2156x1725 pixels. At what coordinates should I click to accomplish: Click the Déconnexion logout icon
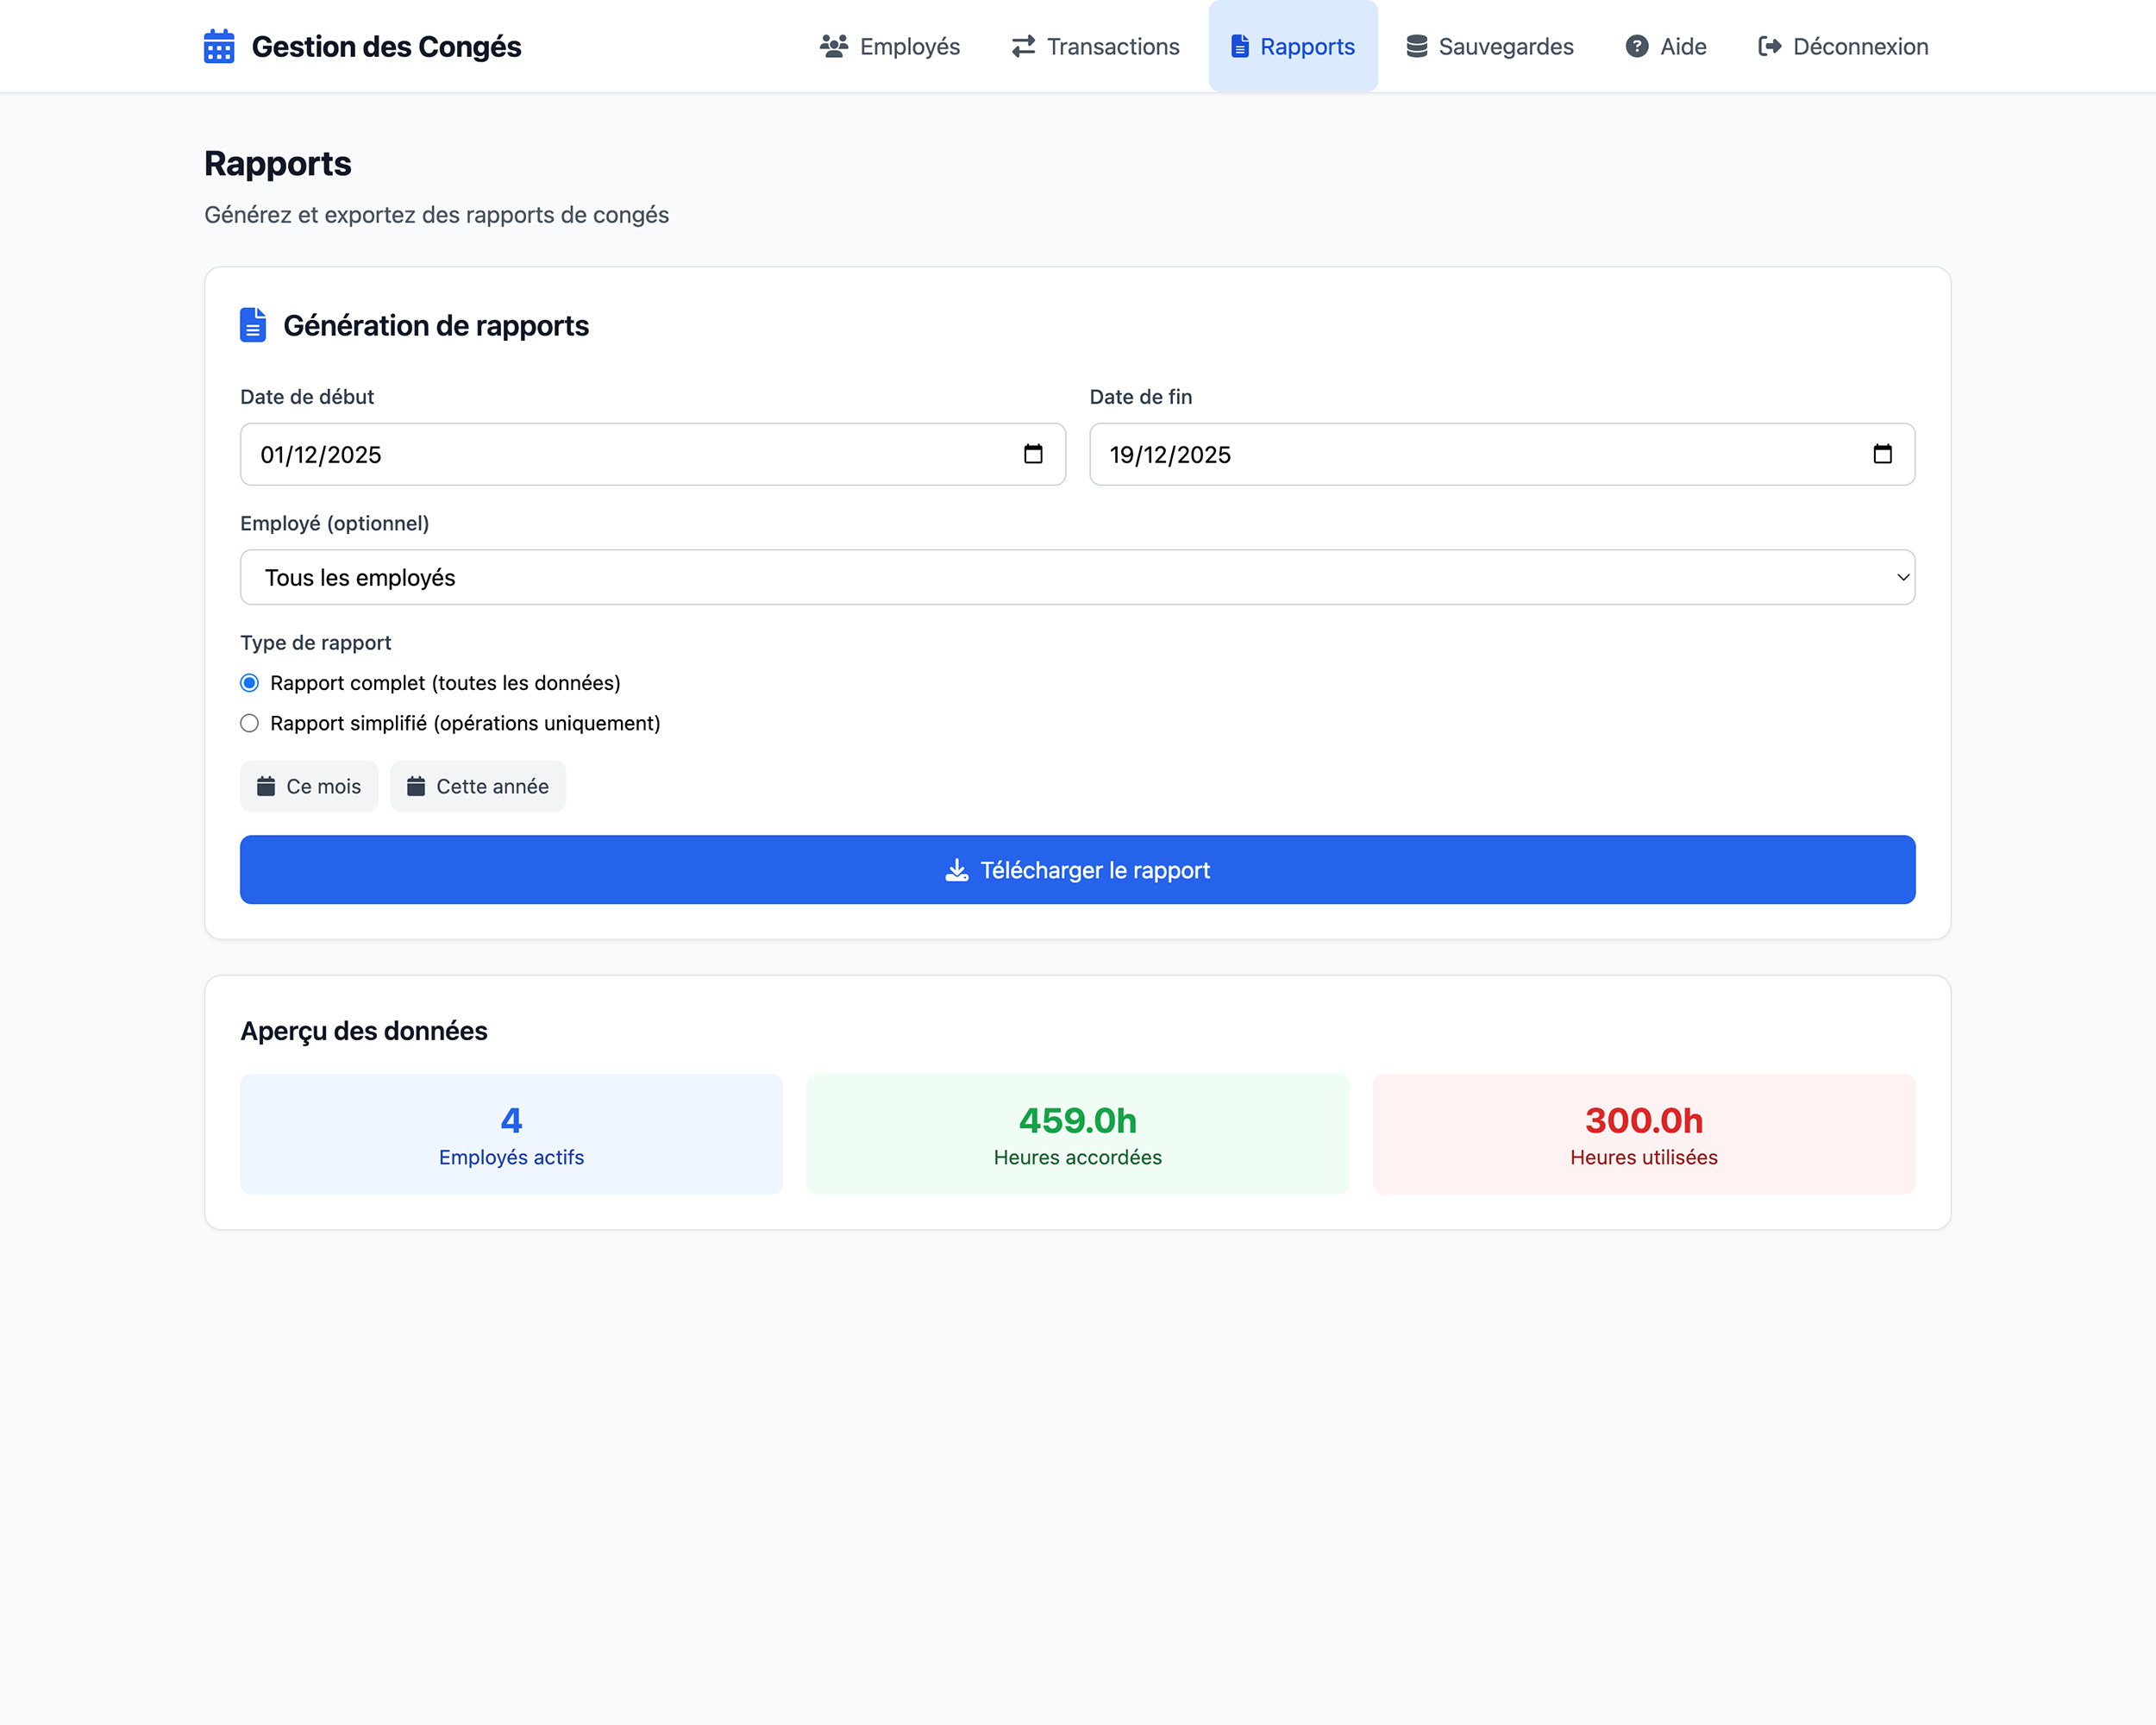pos(1769,46)
